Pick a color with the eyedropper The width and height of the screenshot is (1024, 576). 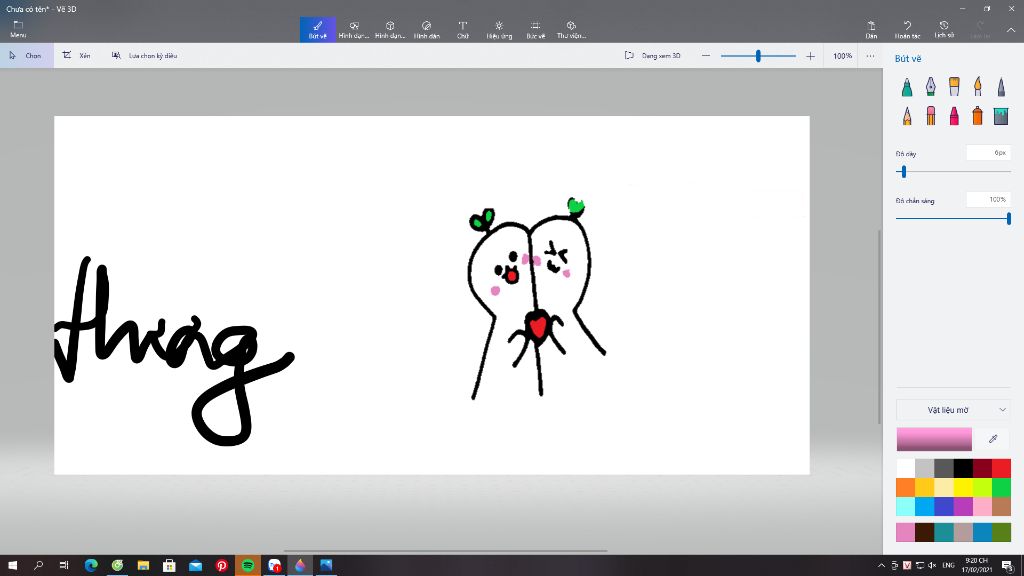click(x=993, y=439)
